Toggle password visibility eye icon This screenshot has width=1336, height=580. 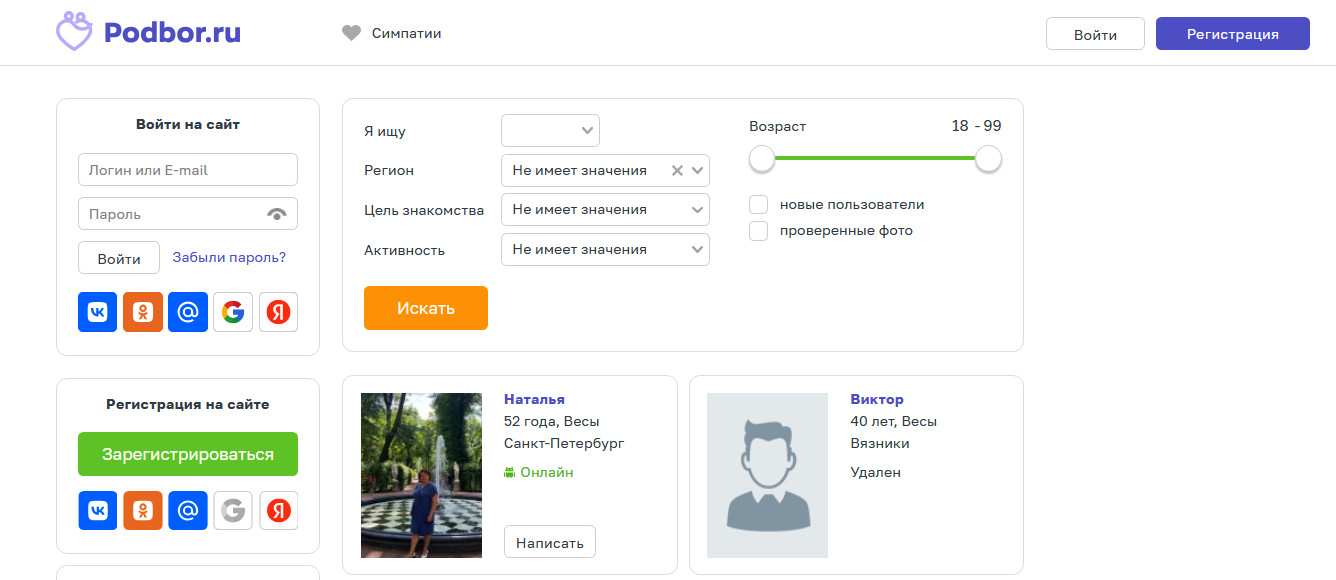coord(277,214)
